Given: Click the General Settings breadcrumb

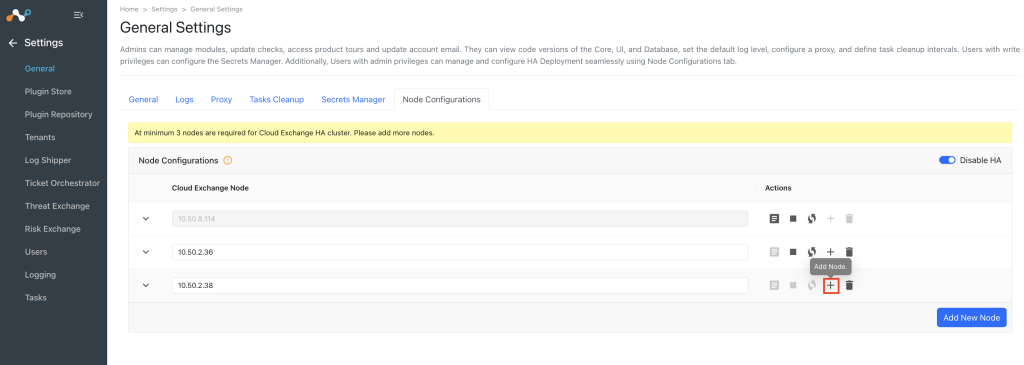Looking at the screenshot, I should 216,9.
